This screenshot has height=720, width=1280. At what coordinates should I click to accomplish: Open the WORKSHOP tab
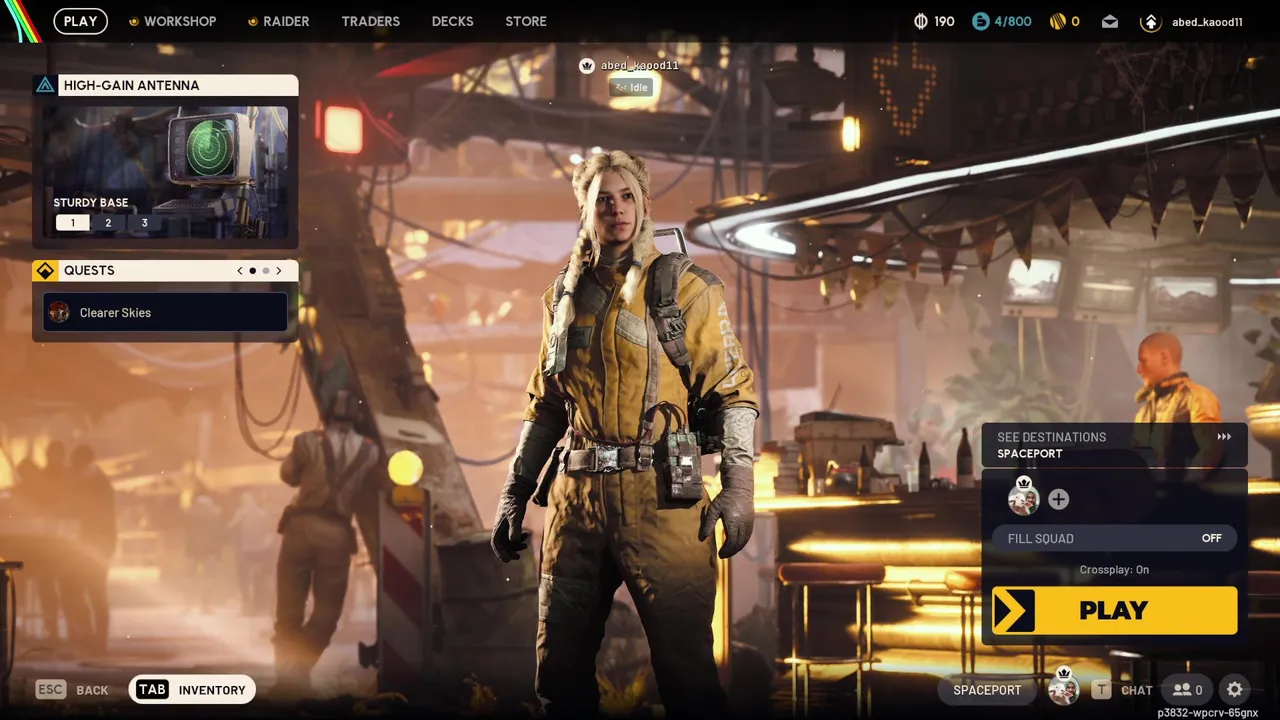172,21
